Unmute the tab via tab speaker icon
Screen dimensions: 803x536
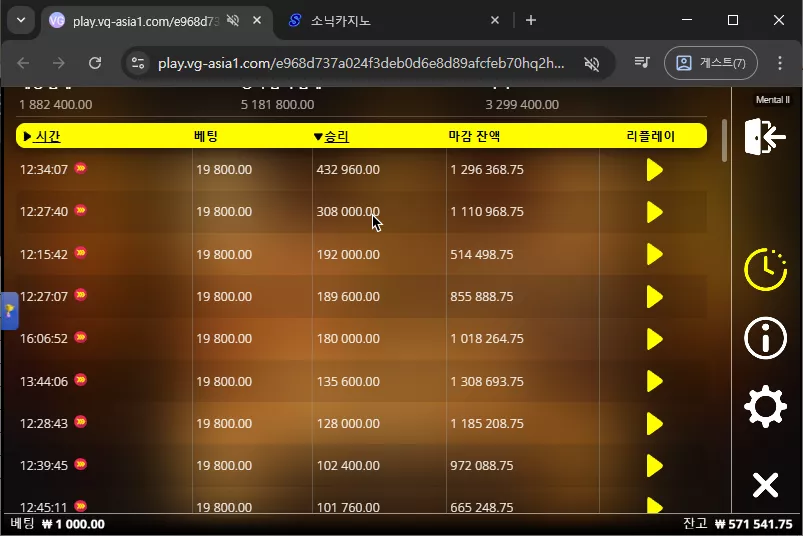(x=233, y=20)
